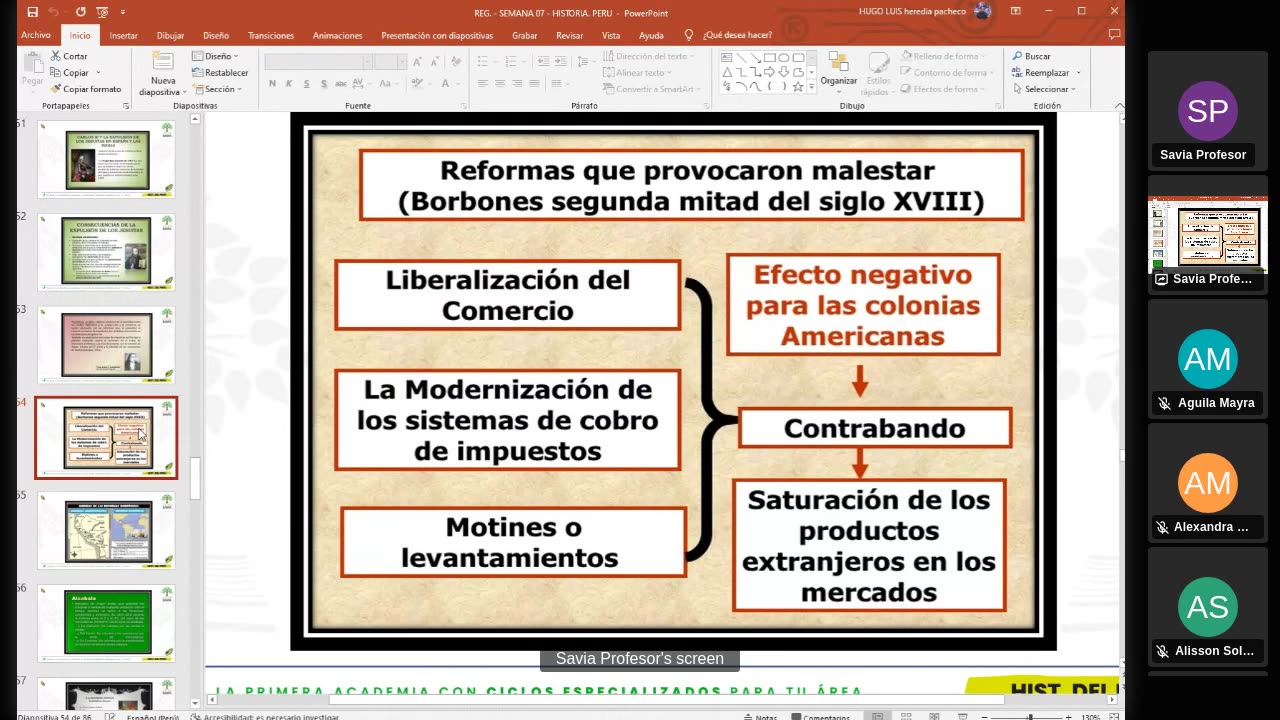1280x720 pixels.
Task: Start slideshow from beginning quick access icon
Action: [x=102, y=12]
